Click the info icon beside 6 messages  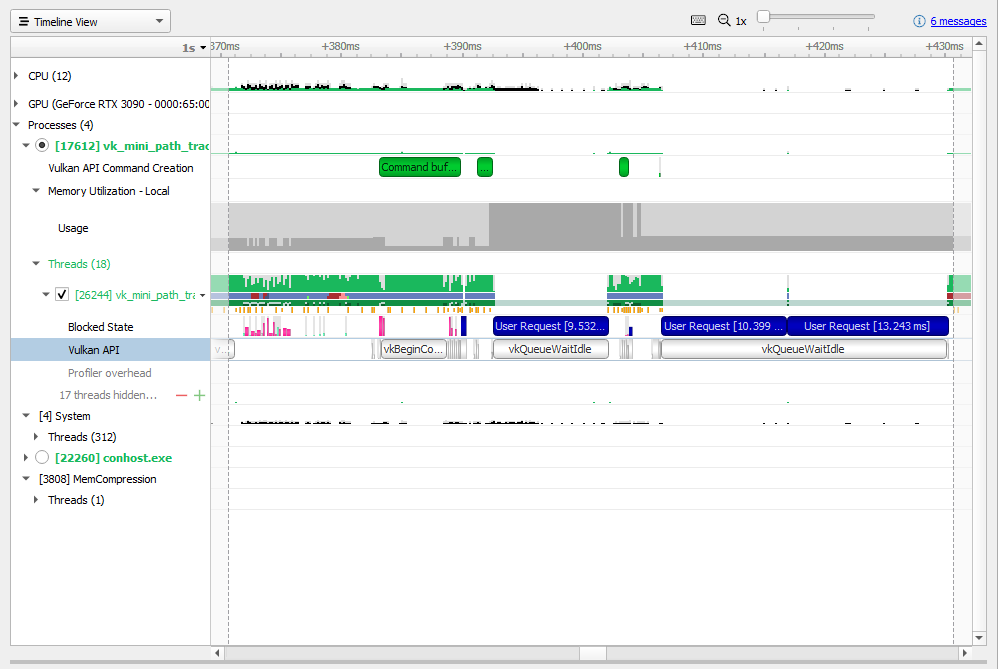pyautogui.click(x=919, y=21)
